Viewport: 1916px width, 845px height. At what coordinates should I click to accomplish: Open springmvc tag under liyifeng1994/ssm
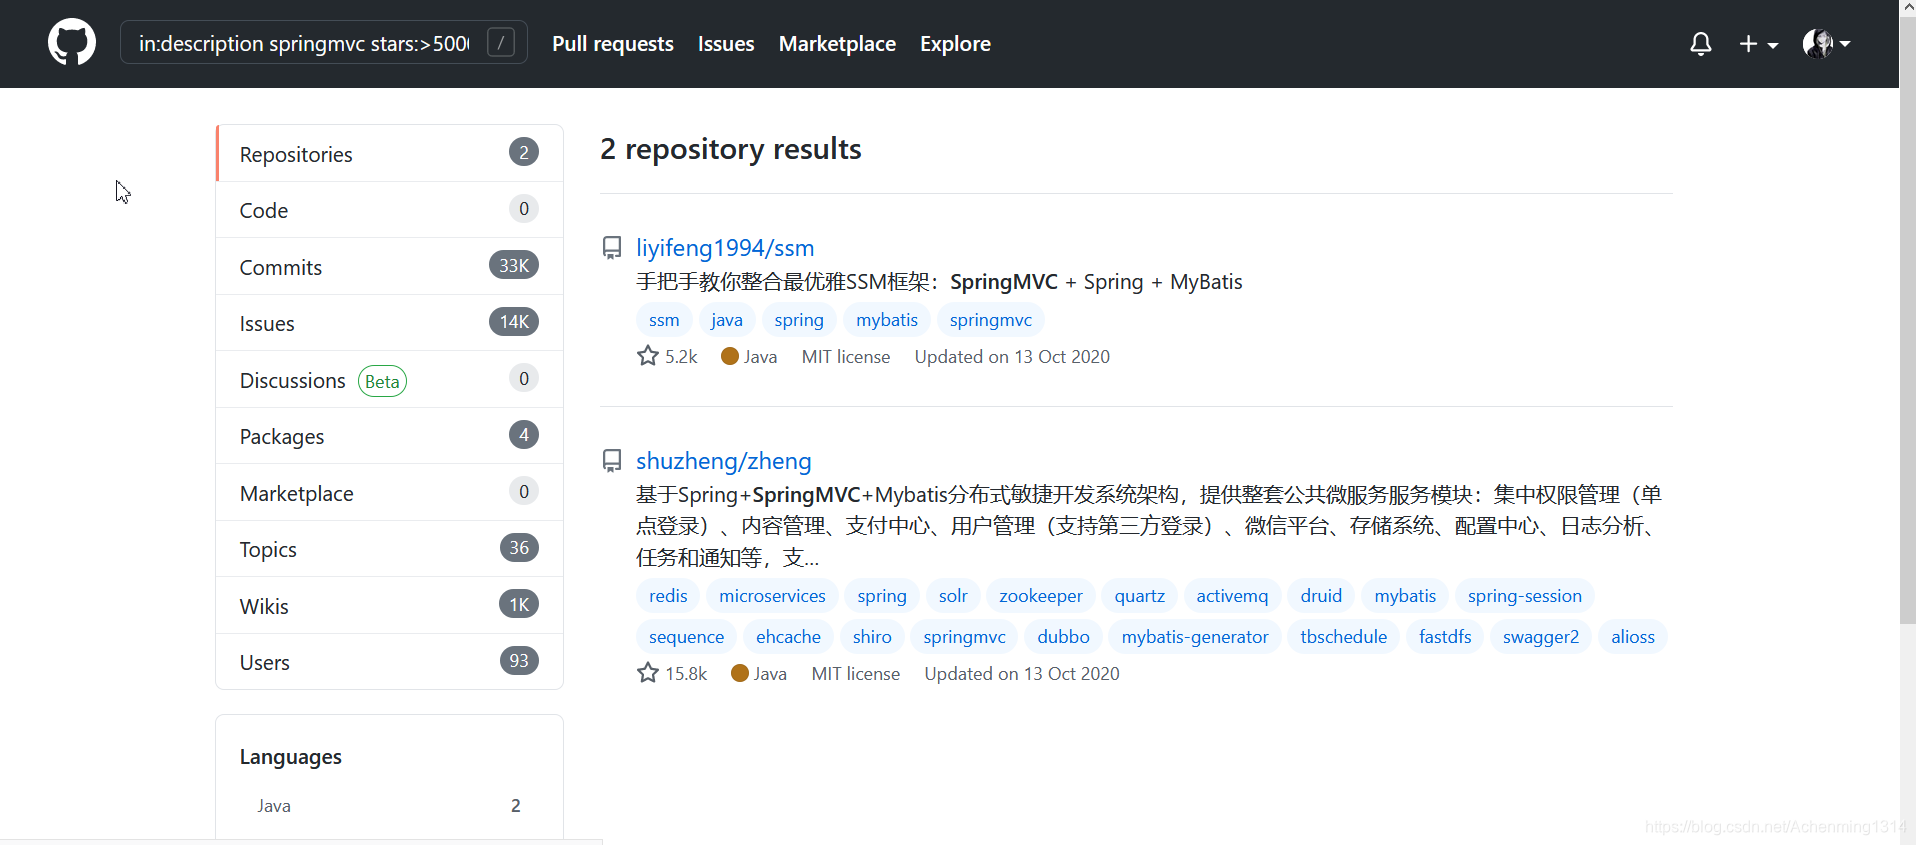[x=991, y=320]
